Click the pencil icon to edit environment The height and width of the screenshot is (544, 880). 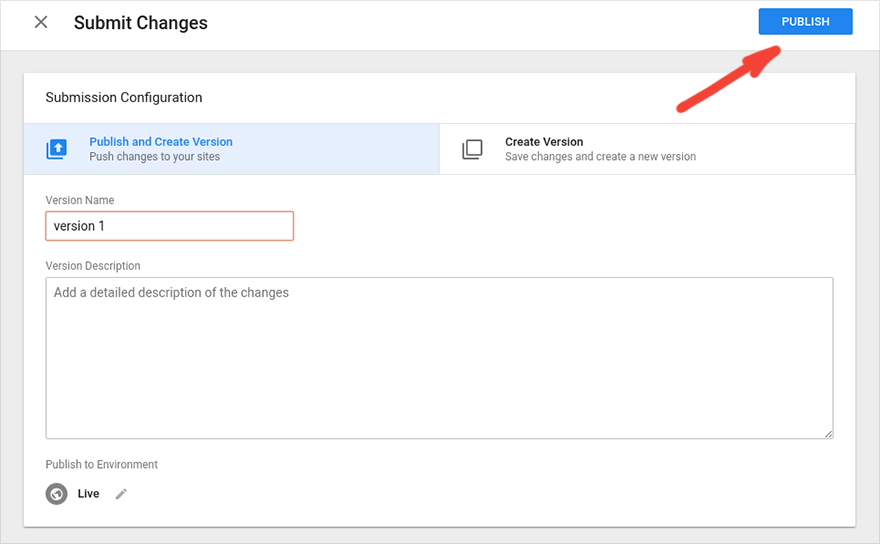click(x=121, y=494)
